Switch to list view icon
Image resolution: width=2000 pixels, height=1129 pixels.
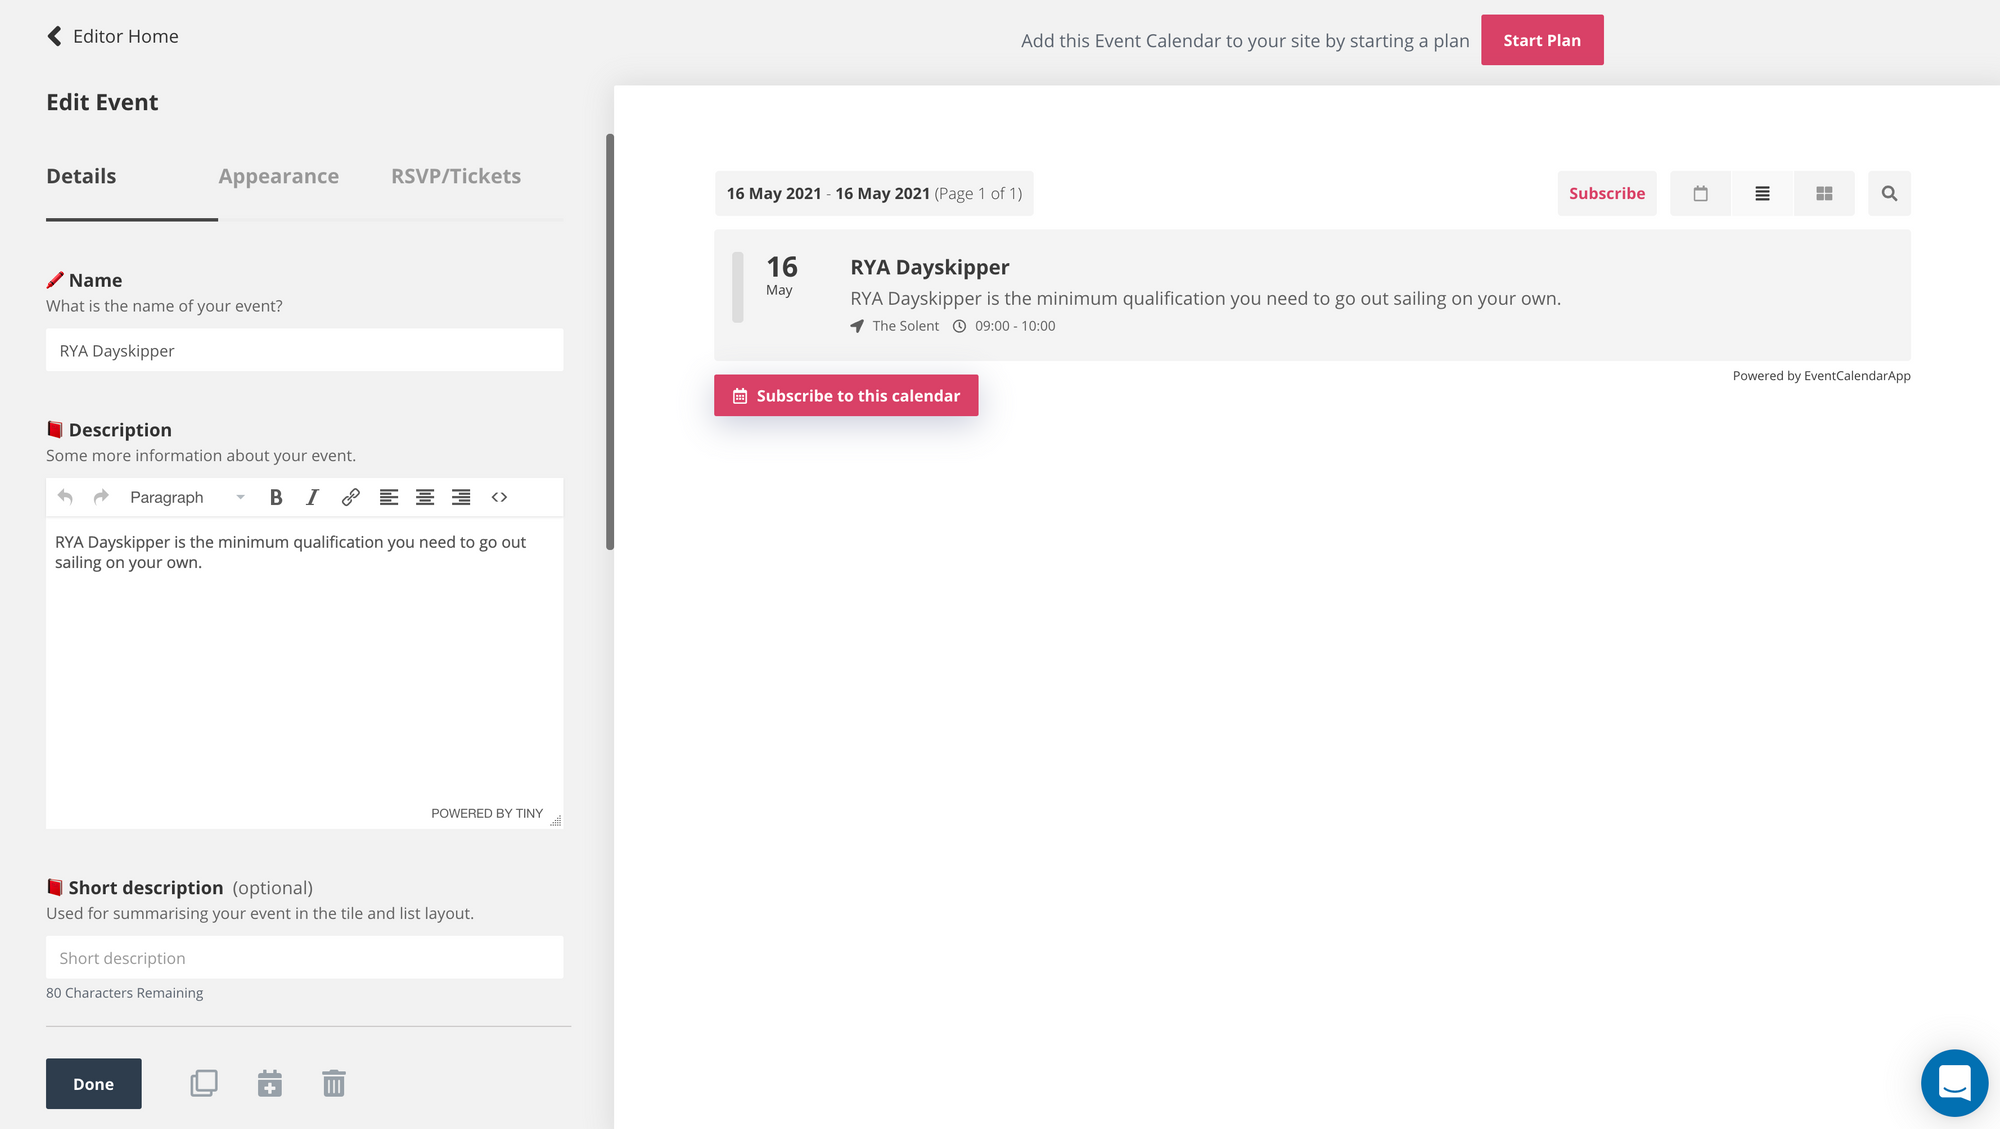[x=1762, y=194]
